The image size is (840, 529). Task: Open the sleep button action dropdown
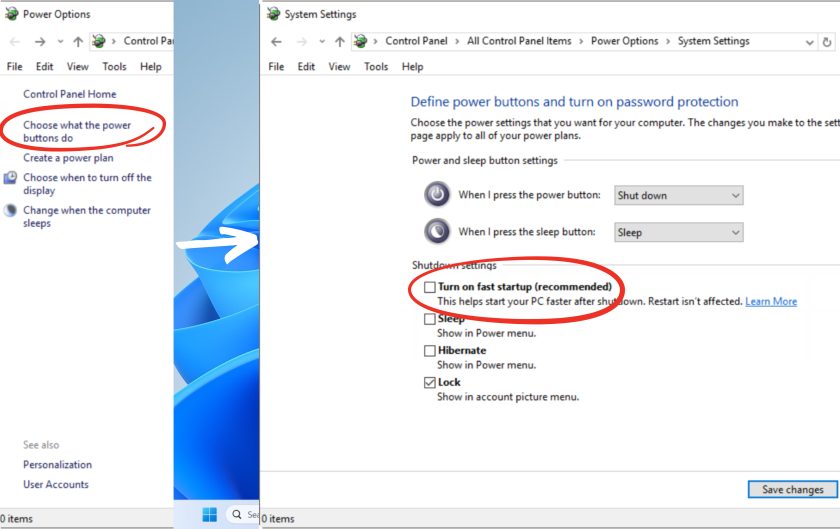pos(678,232)
